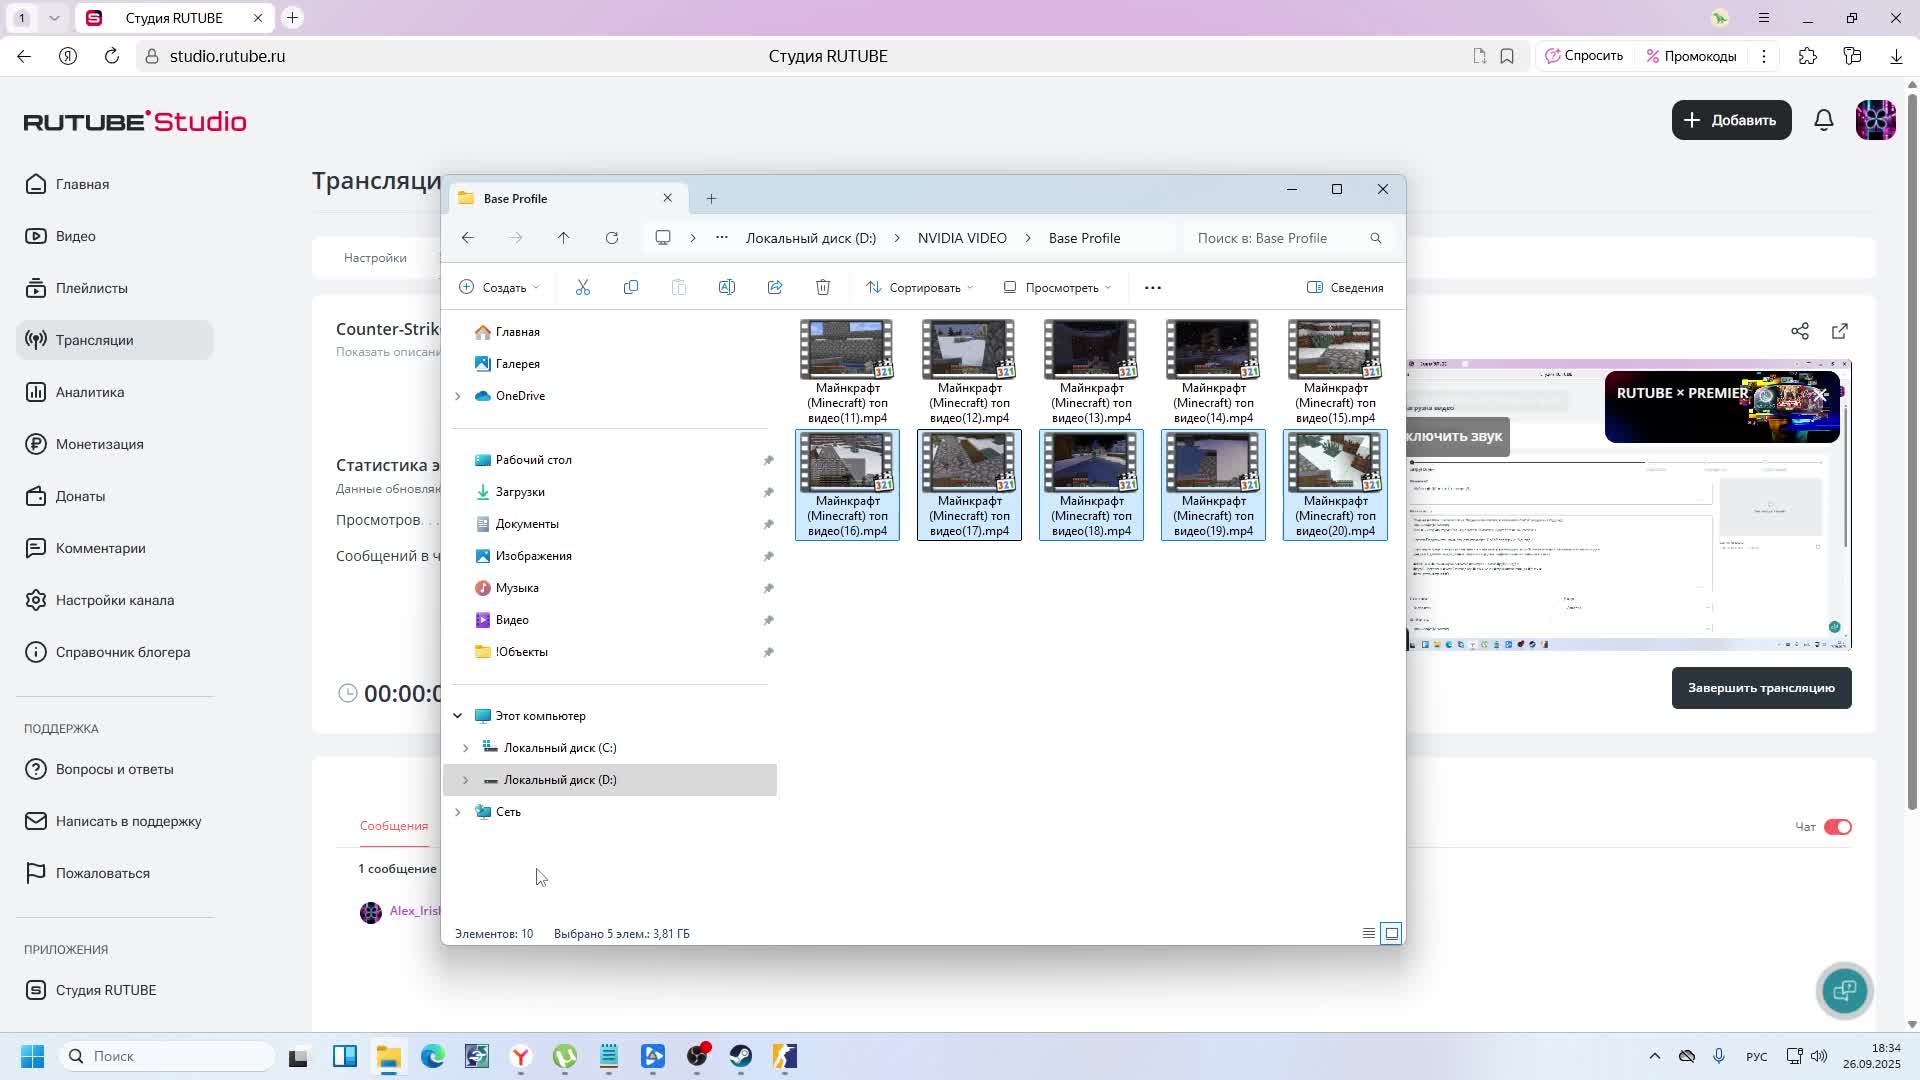
Task: Open RUTUBE notifications bell
Action: tap(1824, 120)
